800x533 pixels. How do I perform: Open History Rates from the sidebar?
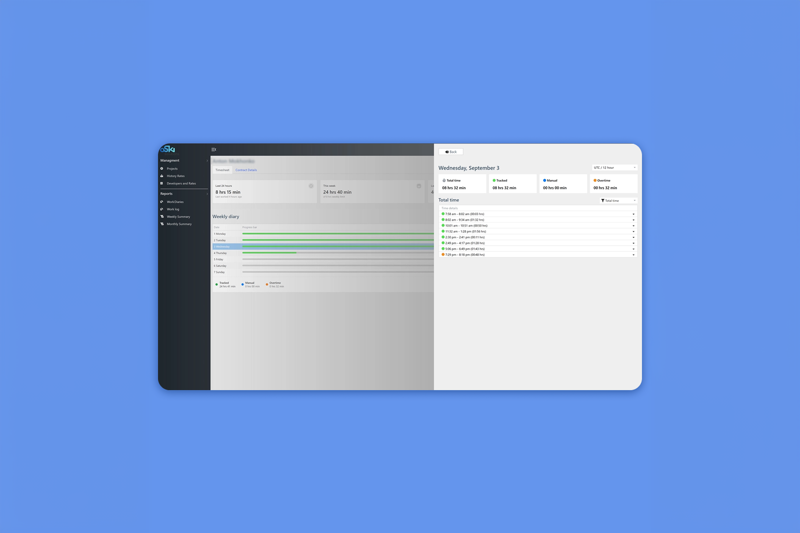(x=175, y=176)
